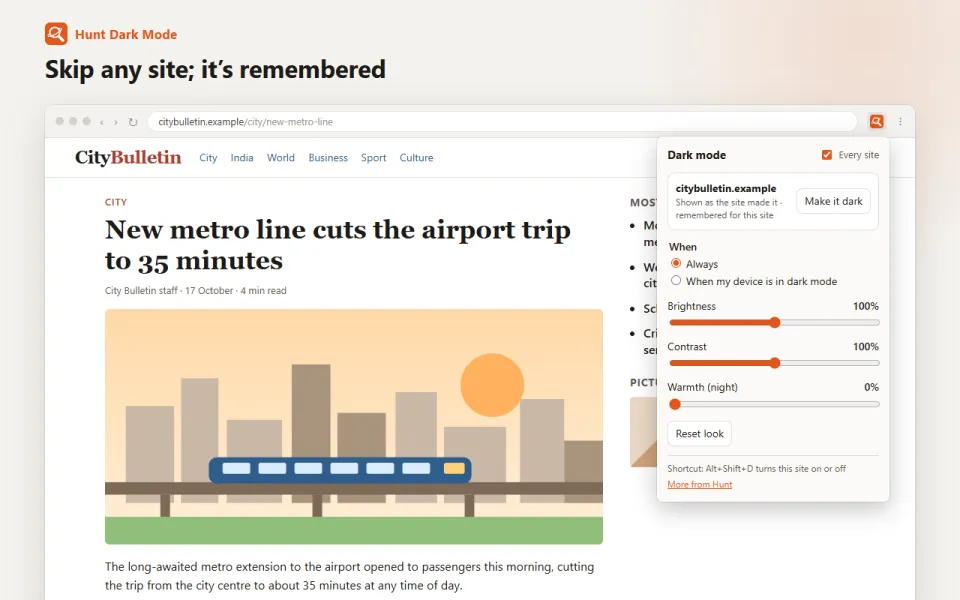Go to the Culture section
This screenshot has height=600, width=960.
coord(416,157)
